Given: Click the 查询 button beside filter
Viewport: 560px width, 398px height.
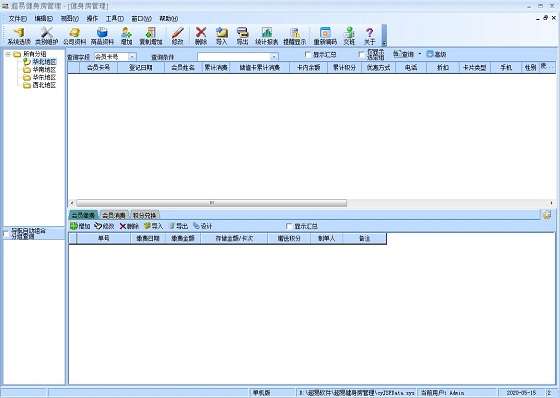Looking at the screenshot, I should [x=404, y=54].
